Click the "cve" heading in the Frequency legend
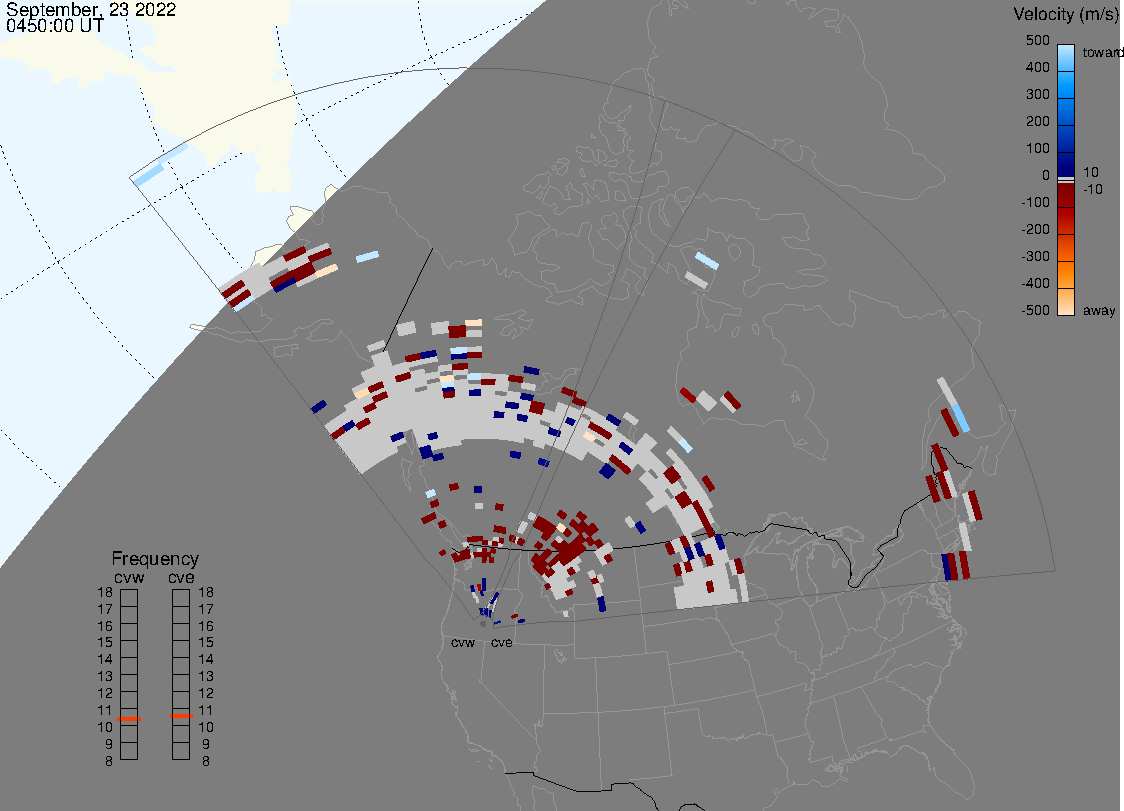 (181, 578)
